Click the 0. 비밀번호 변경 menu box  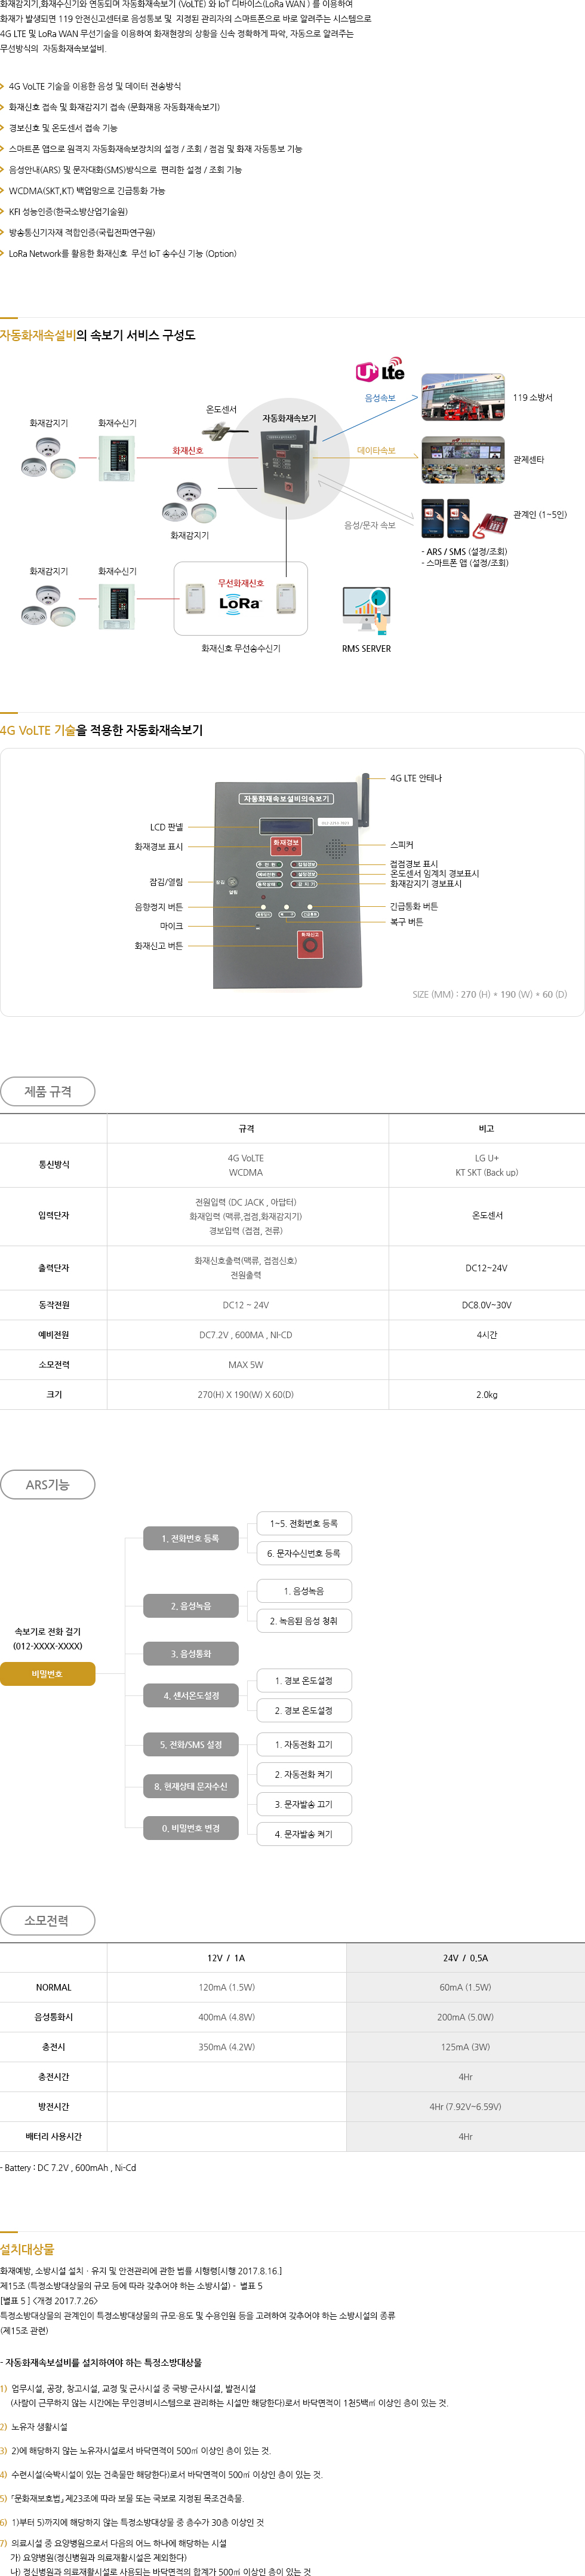coord(190,1828)
